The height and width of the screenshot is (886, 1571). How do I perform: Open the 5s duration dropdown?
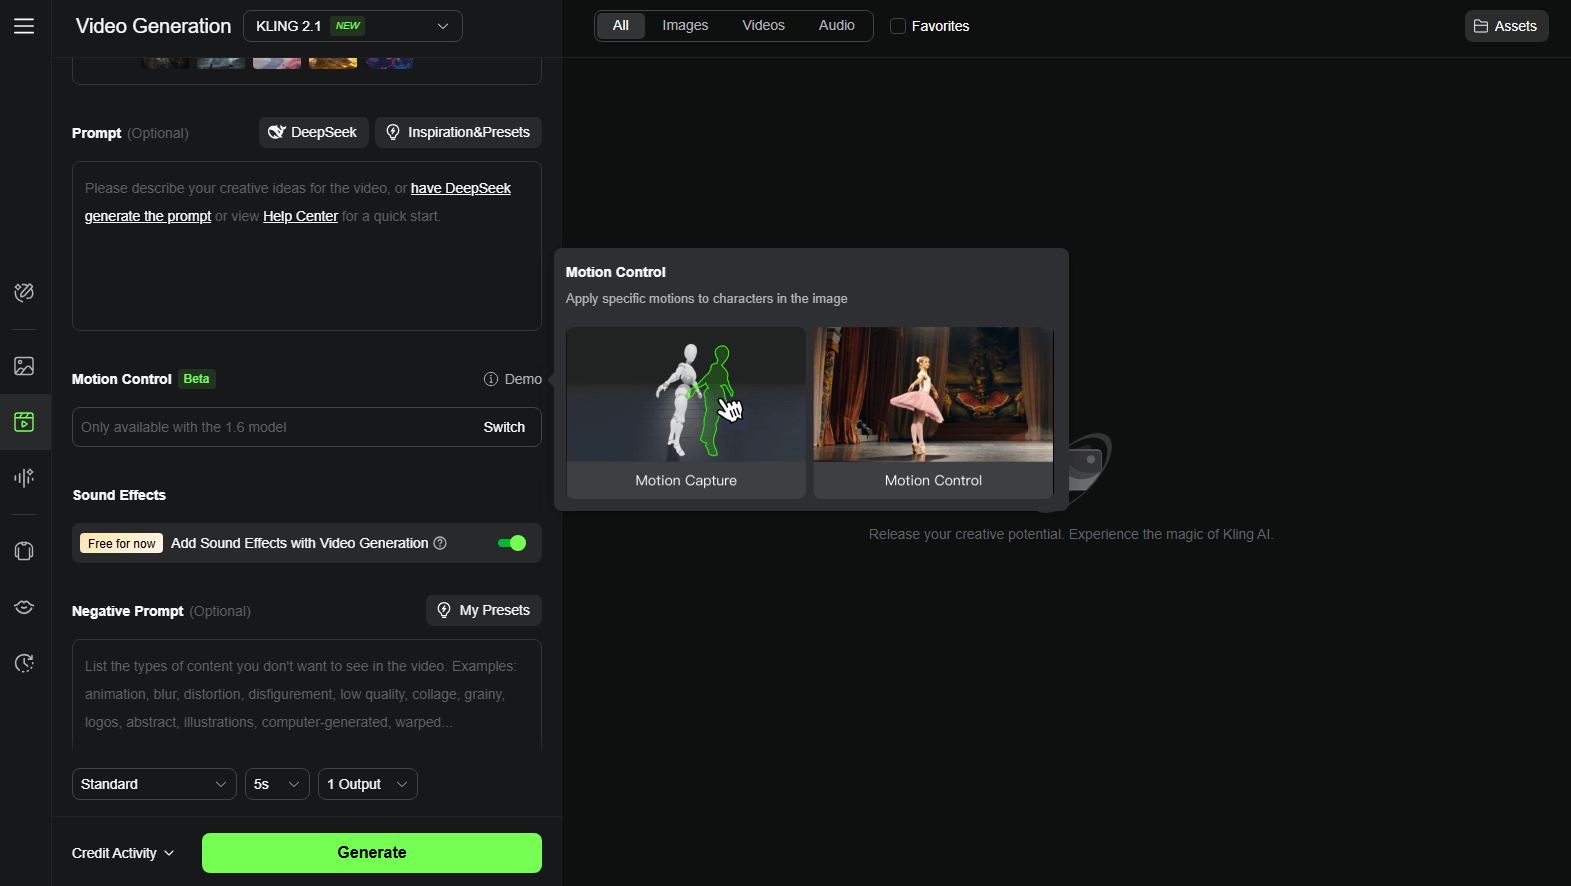[x=277, y=784]
